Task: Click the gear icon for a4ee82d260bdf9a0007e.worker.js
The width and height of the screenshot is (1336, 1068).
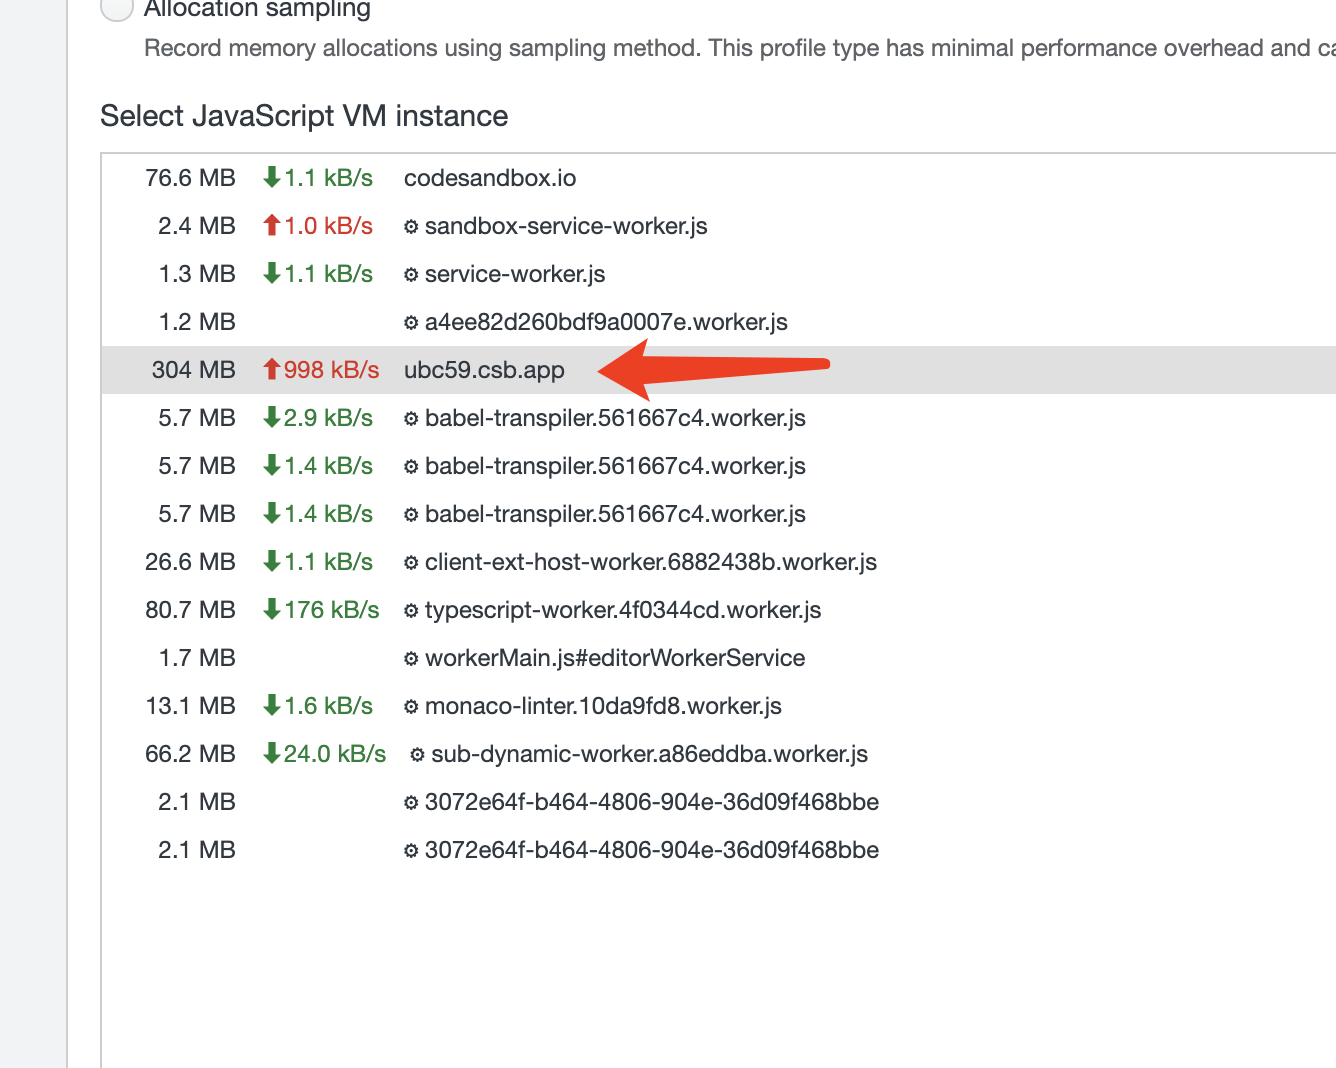Action: (409, 322)
